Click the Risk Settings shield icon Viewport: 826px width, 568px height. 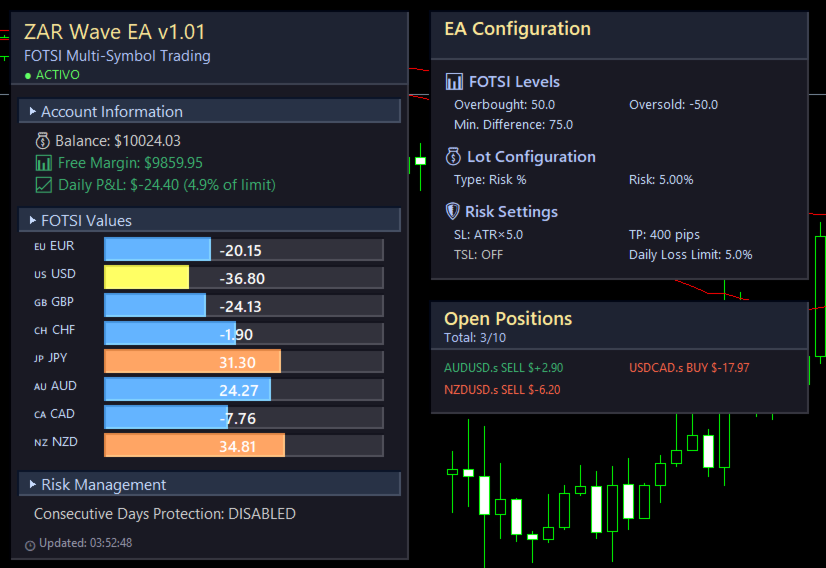coord(453,212)
